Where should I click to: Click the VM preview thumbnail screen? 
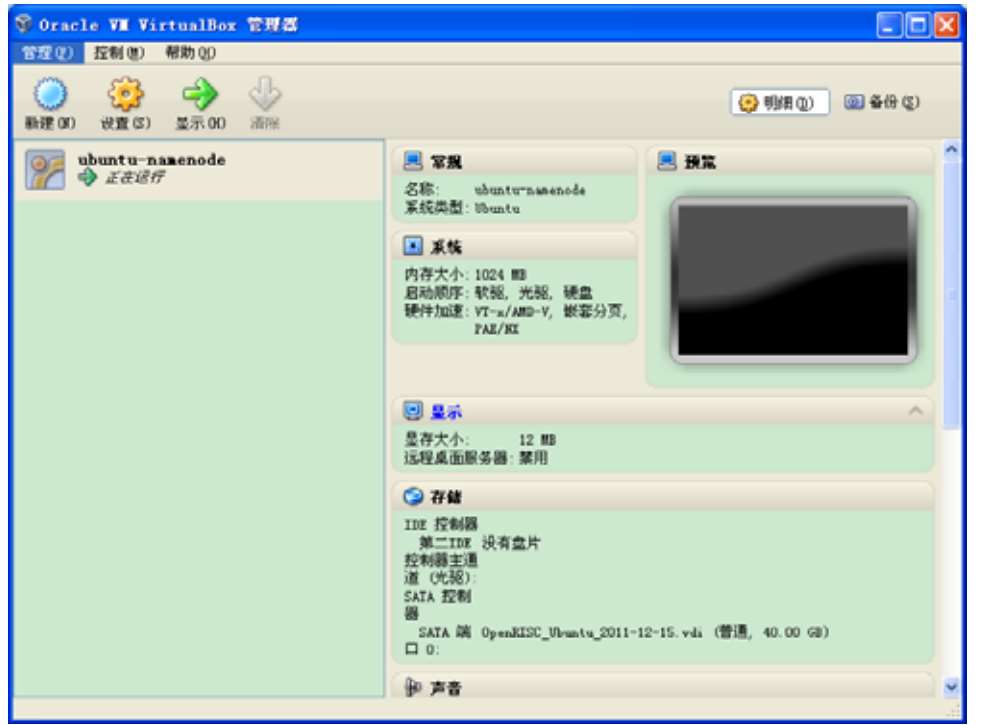coord(793,280)
